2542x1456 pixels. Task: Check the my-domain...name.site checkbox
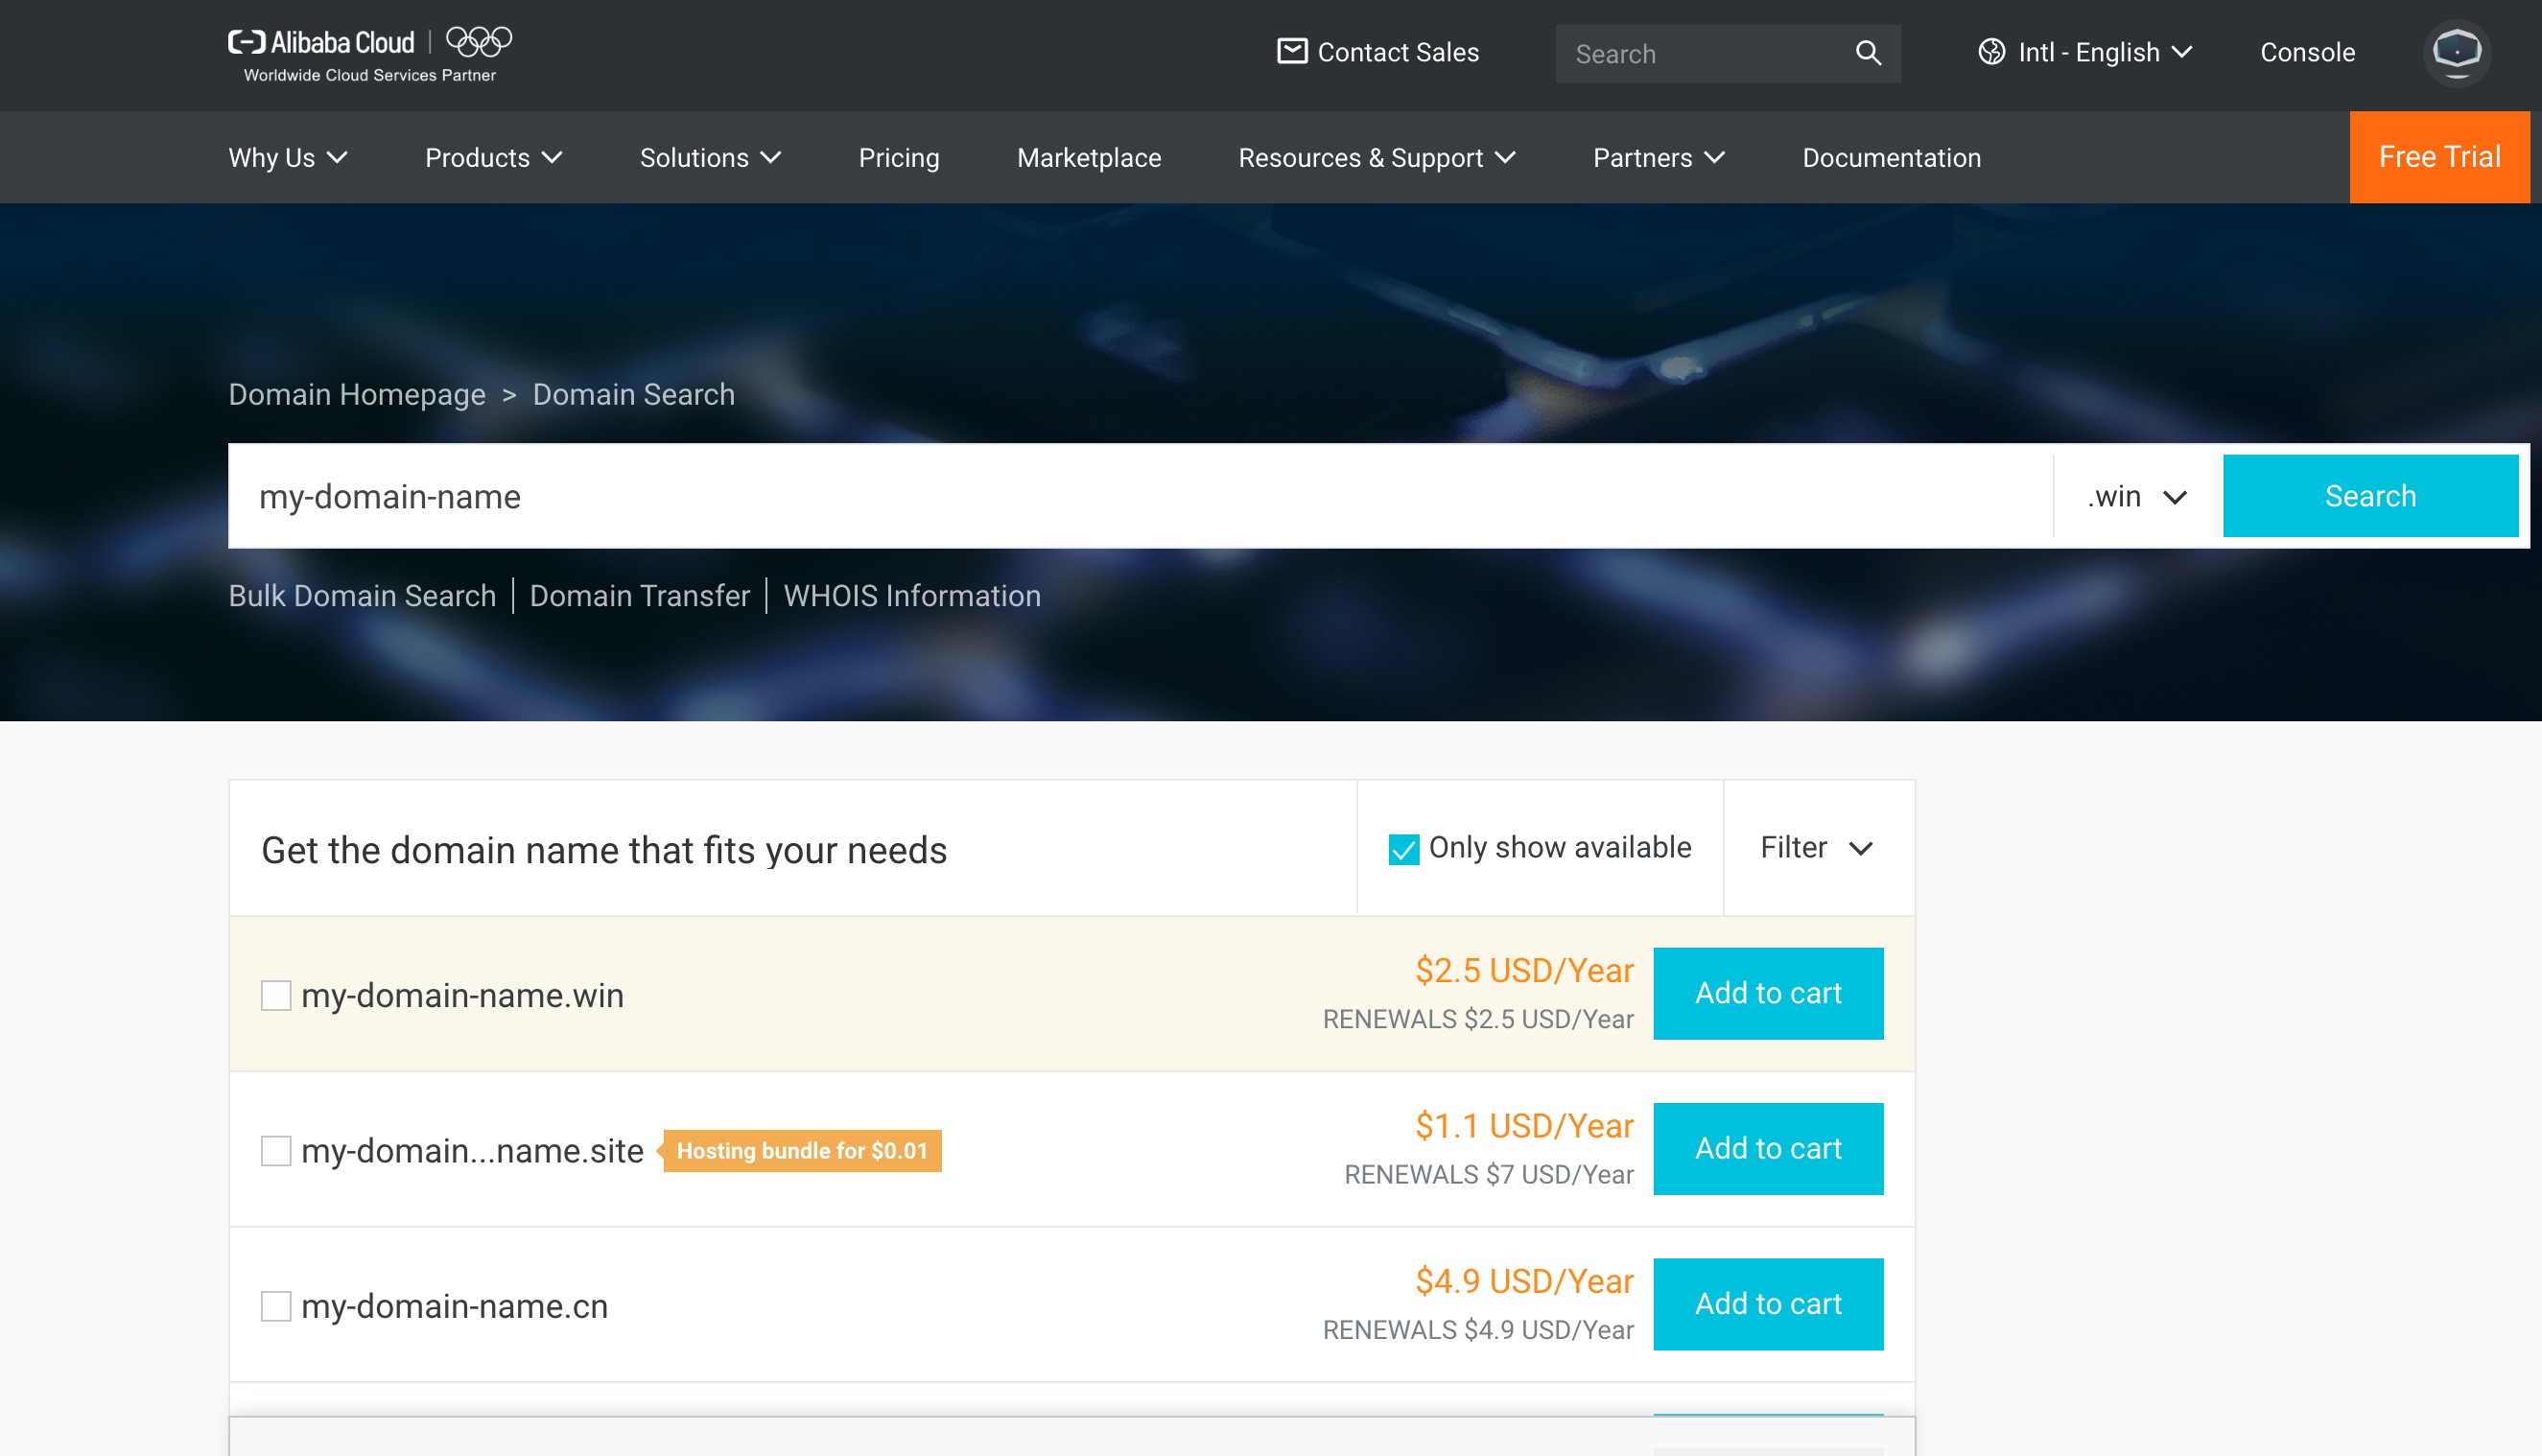(276, 1151)
